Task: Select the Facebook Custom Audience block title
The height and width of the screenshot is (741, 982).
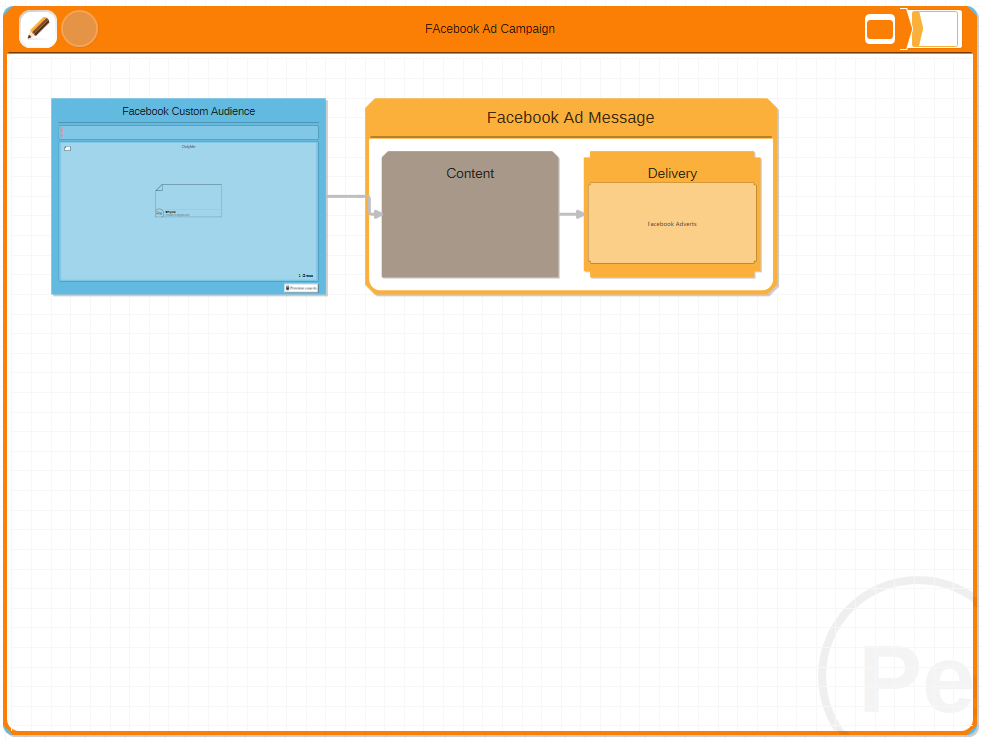Action: pos(189,111)
